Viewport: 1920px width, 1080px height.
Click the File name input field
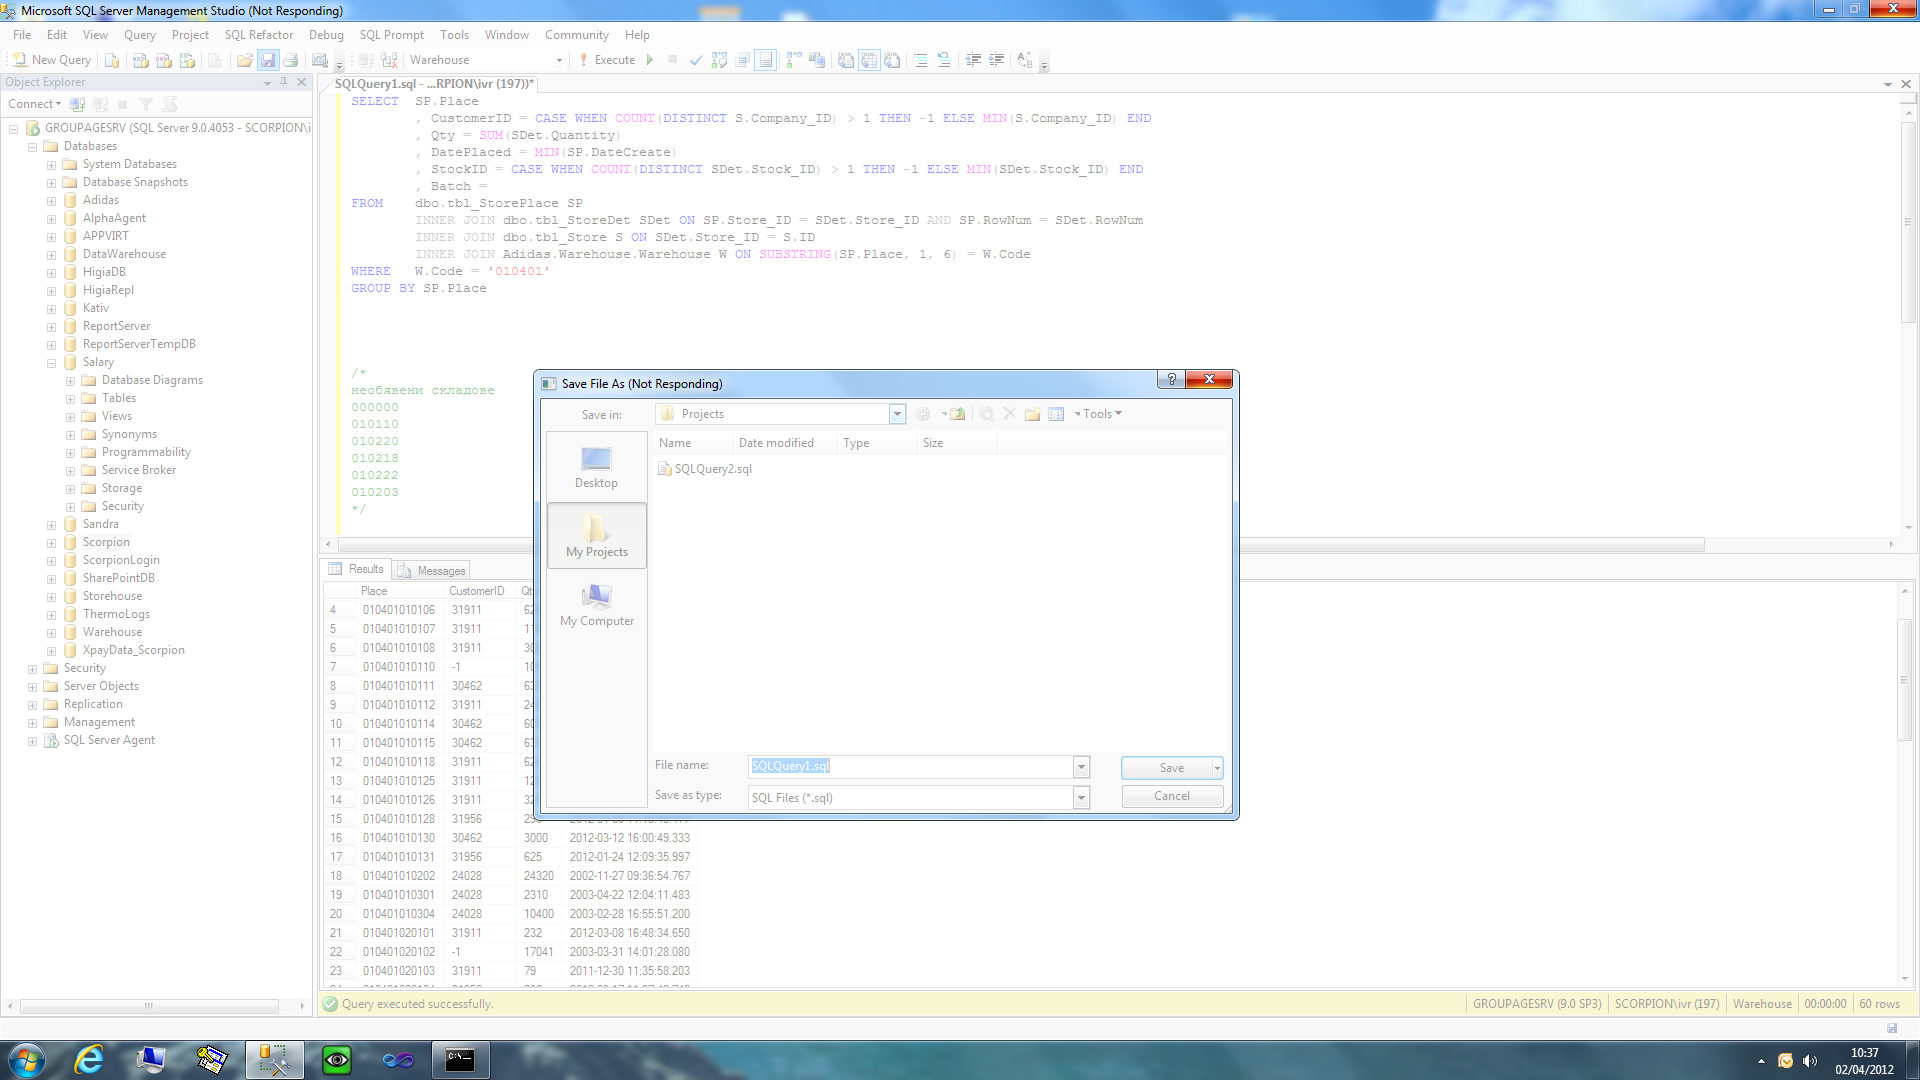(910, 767)
